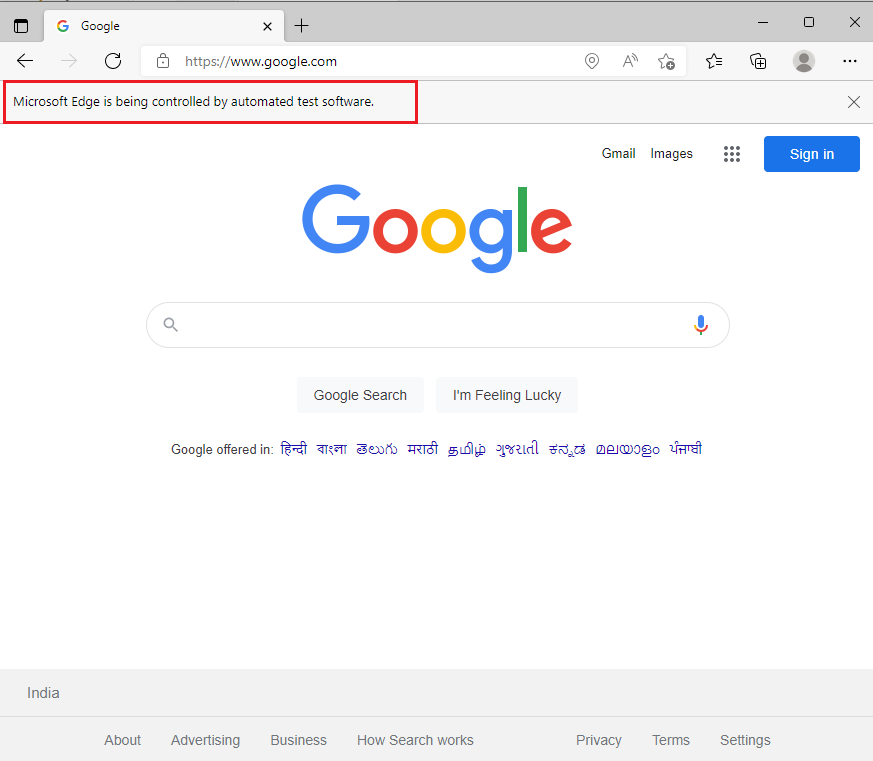Open the Business footer link

pos(298,740)
